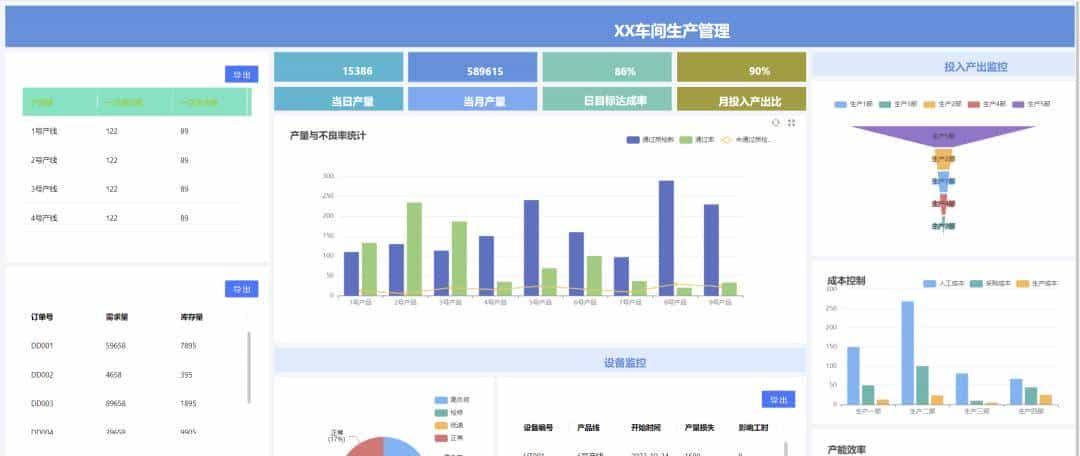Toggle the blue first legend item of the pie chart
1080x456 pixels.
453,400
